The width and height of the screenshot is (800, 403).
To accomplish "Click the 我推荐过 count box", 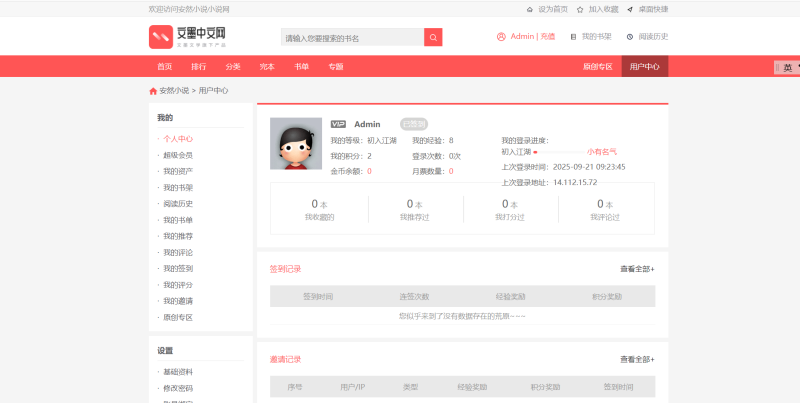I will (x=415, y=209).
